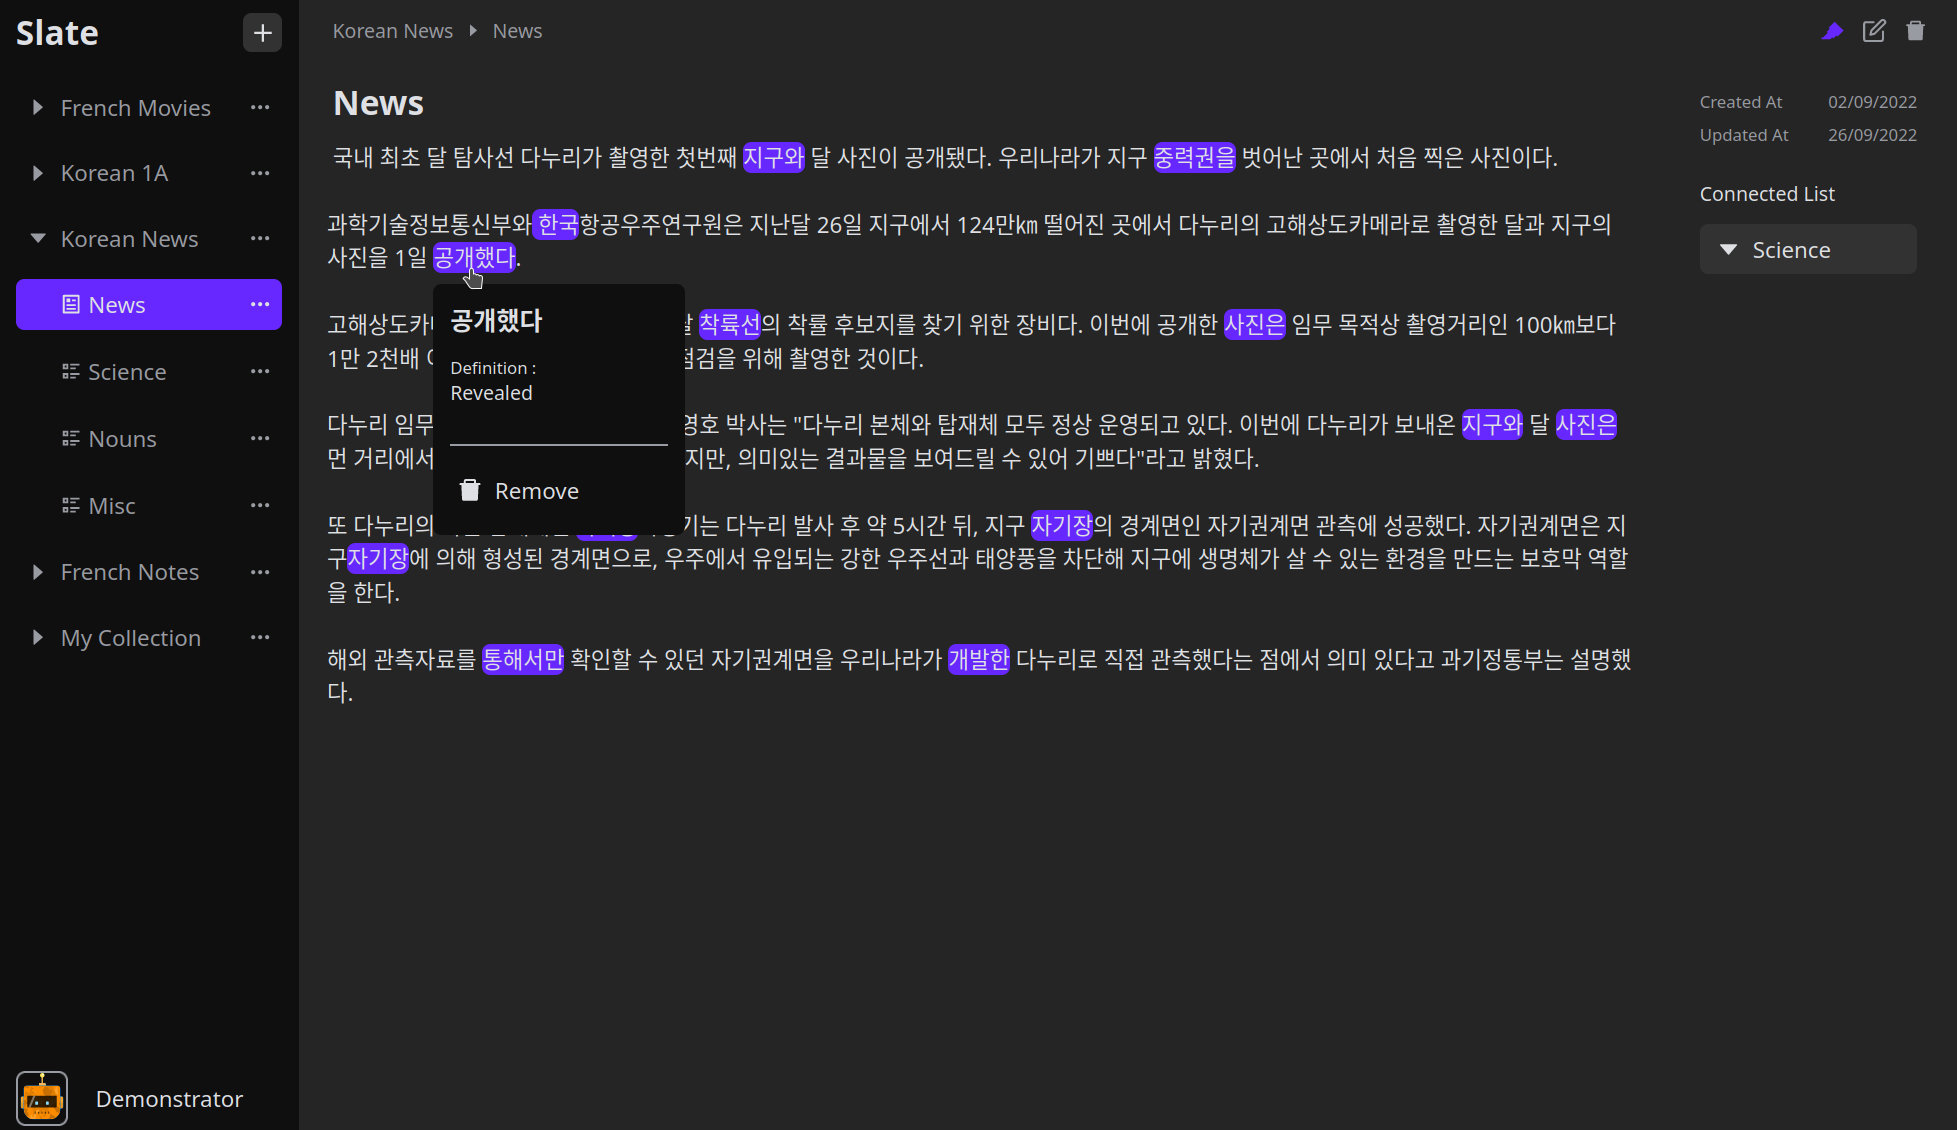1957x1130 pixels.
Task: Click the list icon next to Science
Action: (69, 371)
